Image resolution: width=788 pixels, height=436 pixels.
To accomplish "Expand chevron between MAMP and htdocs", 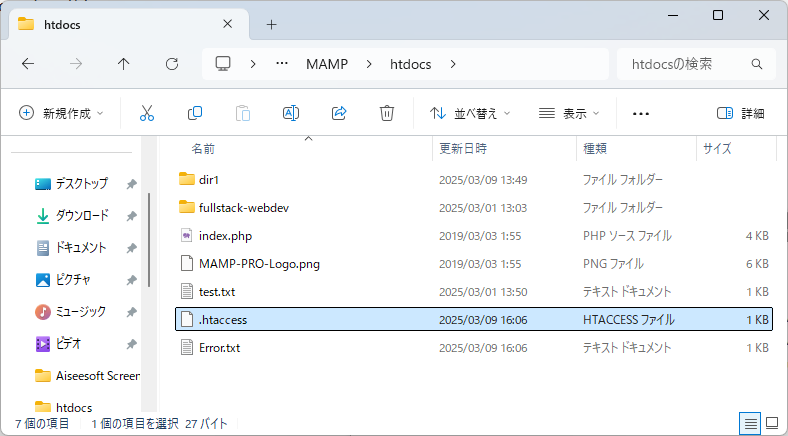I will (369, 64).
